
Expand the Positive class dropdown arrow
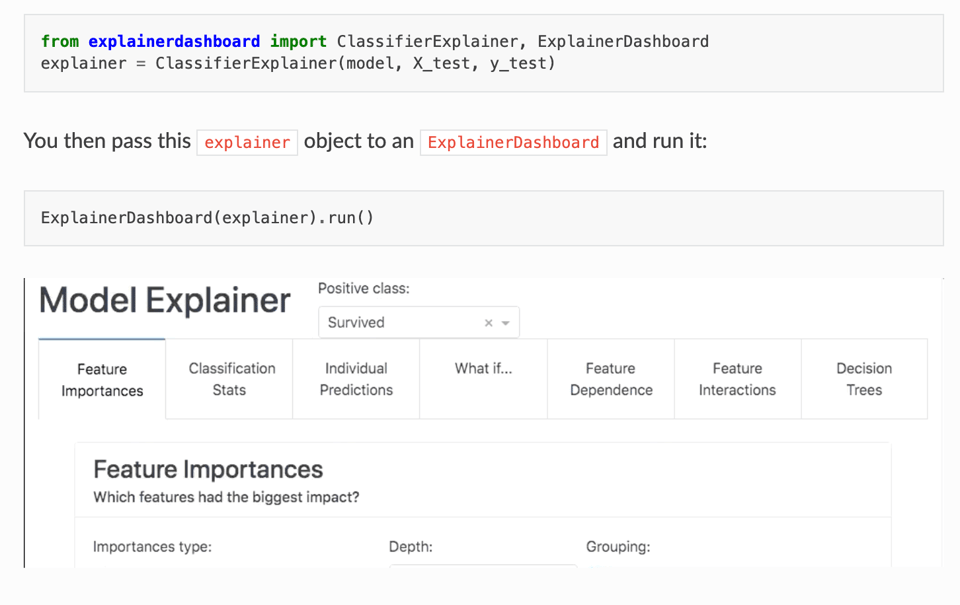506,323
